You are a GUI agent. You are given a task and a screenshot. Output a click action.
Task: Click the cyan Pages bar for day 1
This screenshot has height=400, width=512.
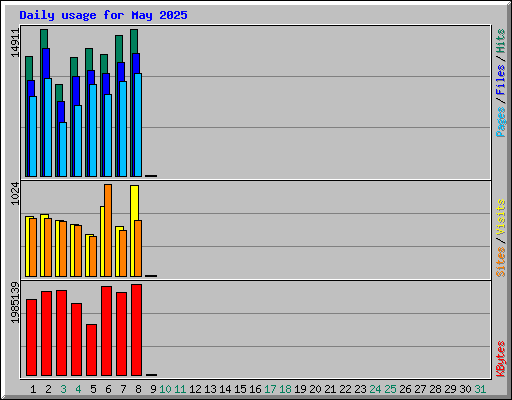33,136
